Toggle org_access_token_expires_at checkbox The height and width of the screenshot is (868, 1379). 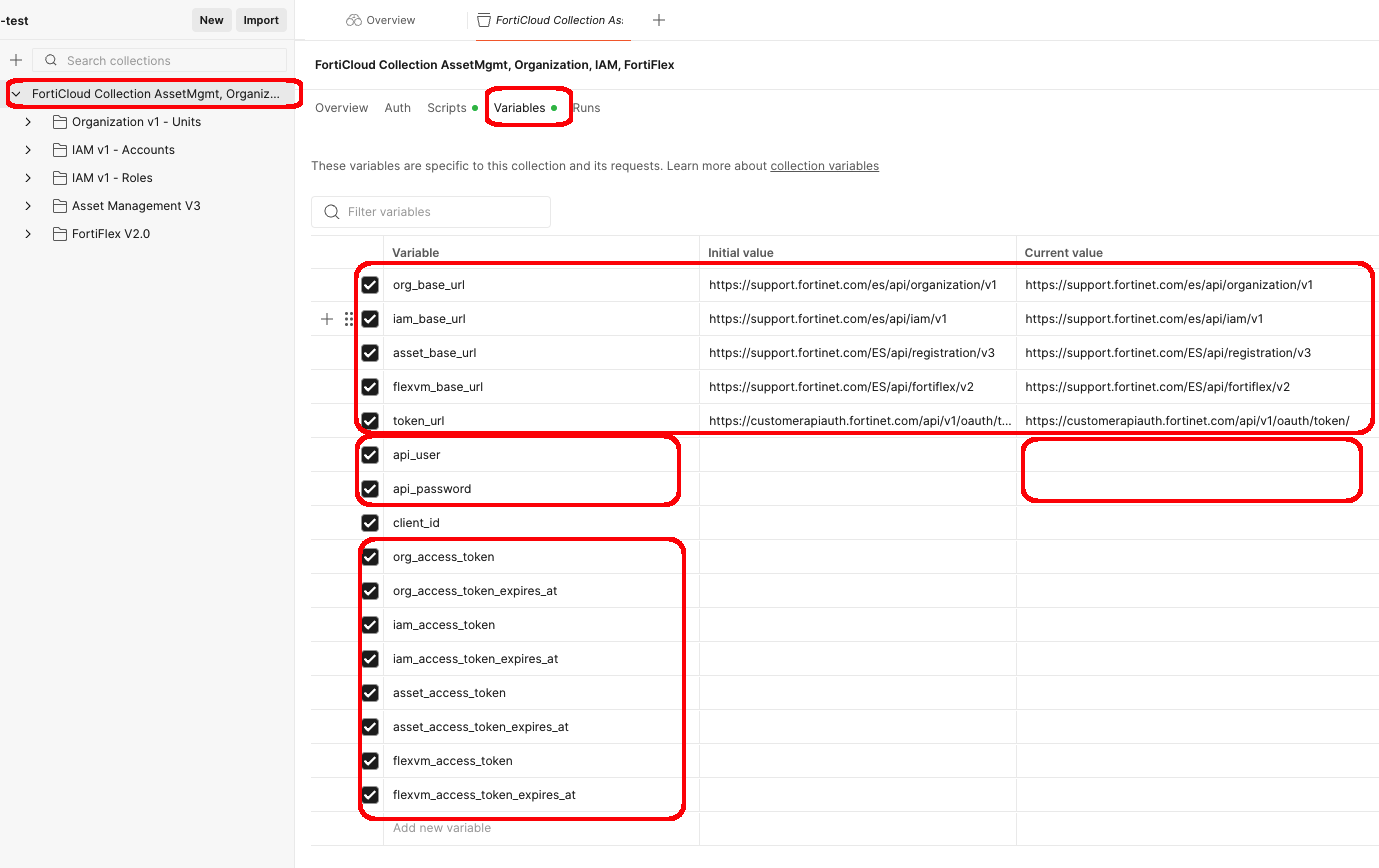click(370, 591)
